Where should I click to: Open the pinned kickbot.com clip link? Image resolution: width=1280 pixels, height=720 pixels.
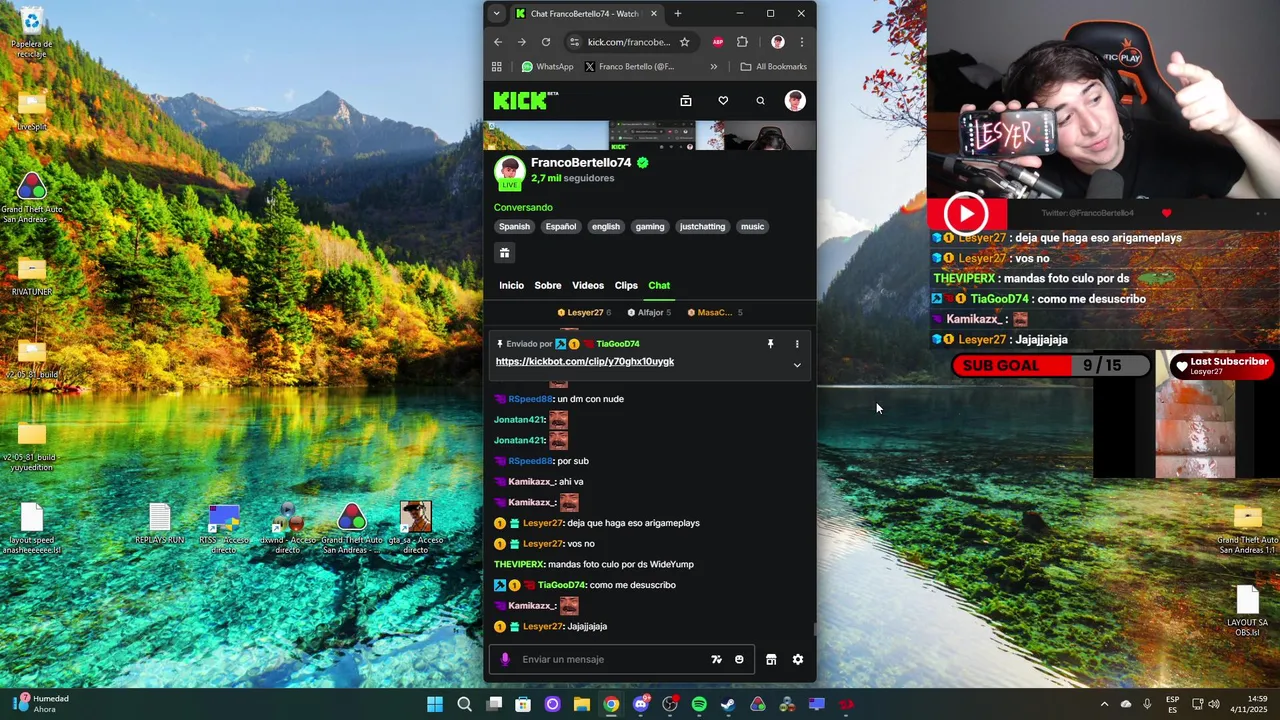click(x=585, y=361)
